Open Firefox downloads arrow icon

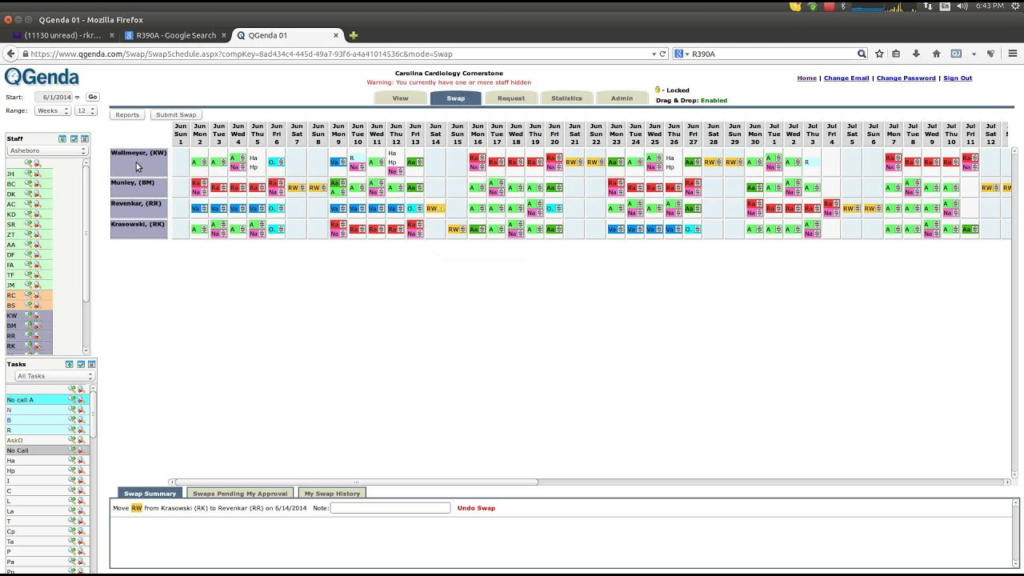tap(916, 54)
